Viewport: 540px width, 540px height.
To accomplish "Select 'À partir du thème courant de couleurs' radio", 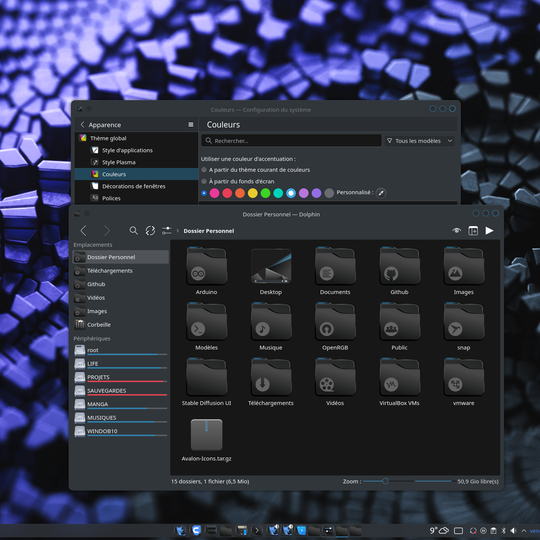I will point(204,170).
